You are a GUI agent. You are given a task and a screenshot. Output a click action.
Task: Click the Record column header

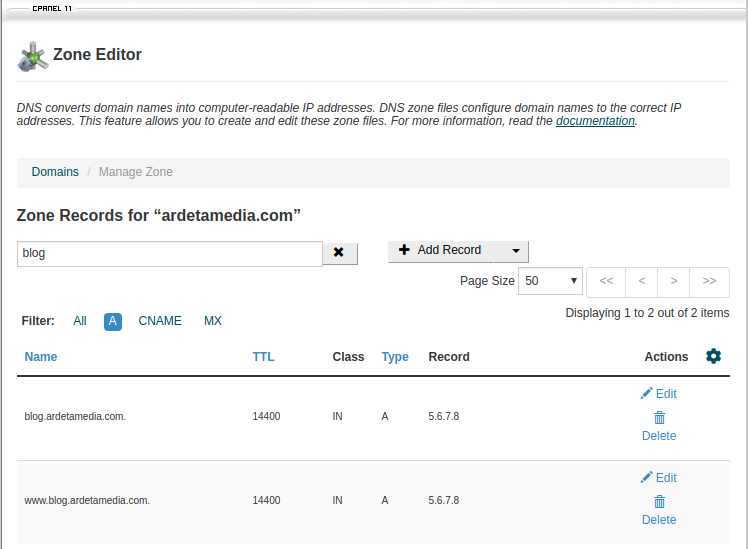pyautogui.click(x=449, y=357)
